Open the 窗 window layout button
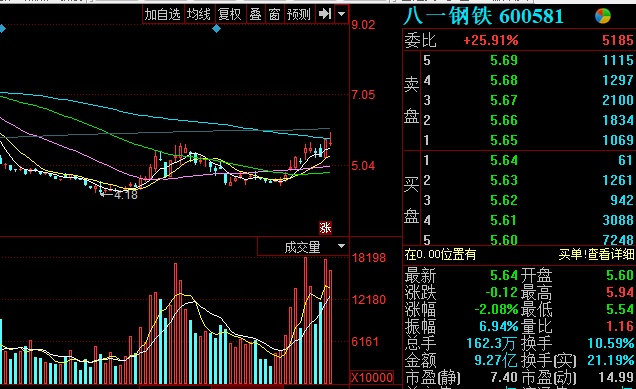636x389 pixels. click(274, 15)
